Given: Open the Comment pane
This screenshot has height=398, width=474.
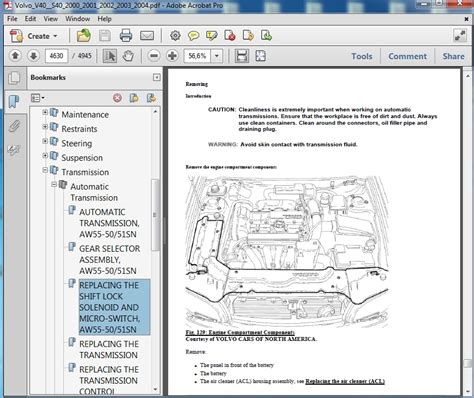Looking at the screenshot, I should pos(407,56).
